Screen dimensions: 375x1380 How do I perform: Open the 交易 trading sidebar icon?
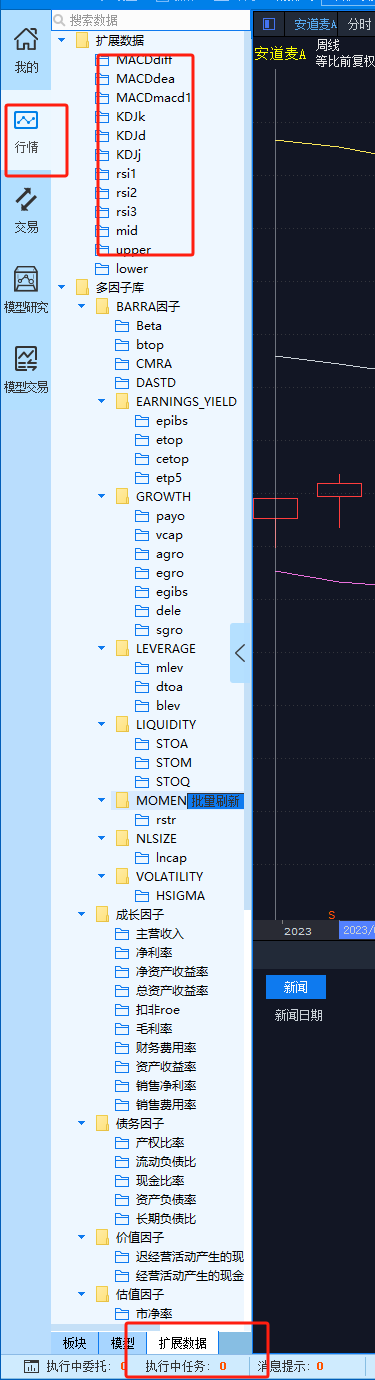26,210
